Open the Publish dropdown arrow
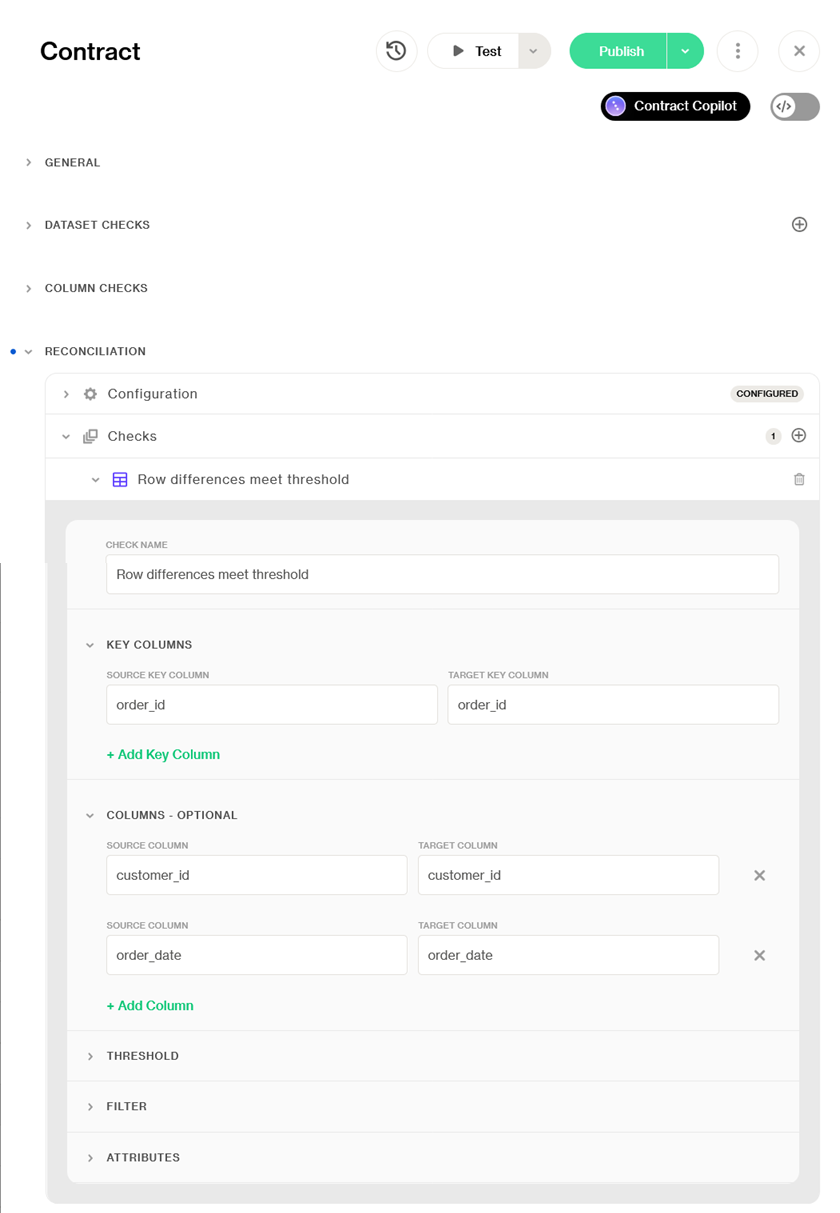The height and width of the screenshot is (1213, 840). 685,51
